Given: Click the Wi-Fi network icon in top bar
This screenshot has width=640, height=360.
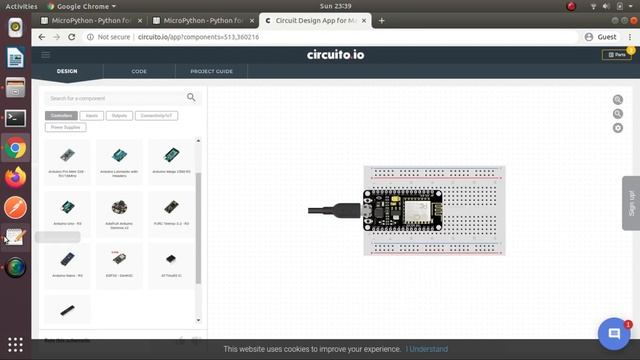Looking at the screenshot, I should click(593, 6).
